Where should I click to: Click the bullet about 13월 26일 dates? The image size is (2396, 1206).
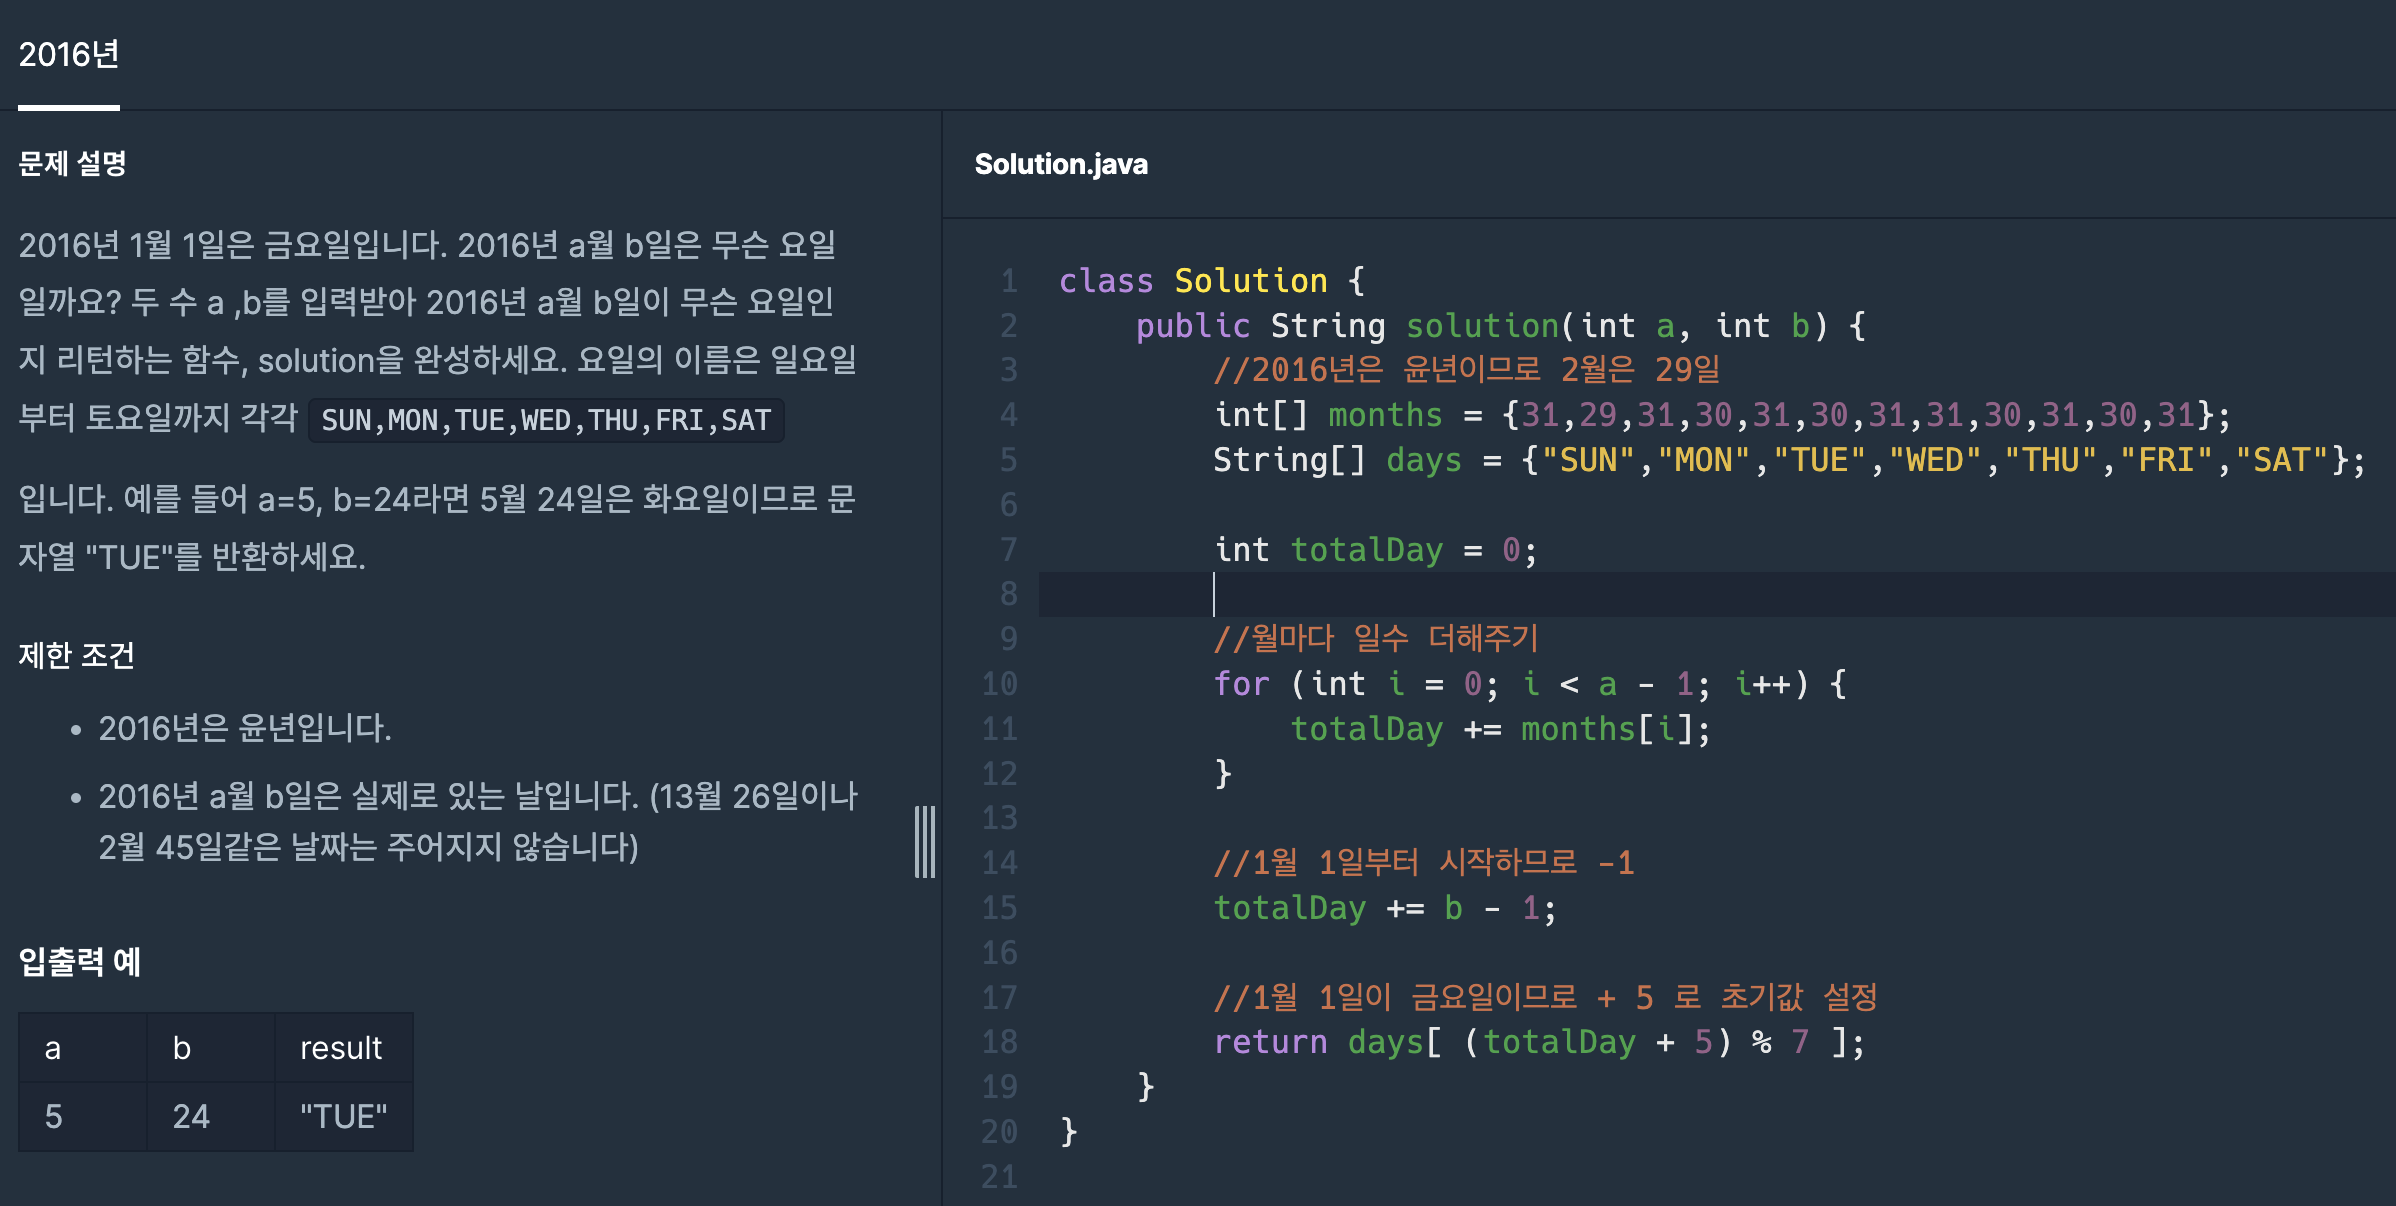[x=478, y=822]
